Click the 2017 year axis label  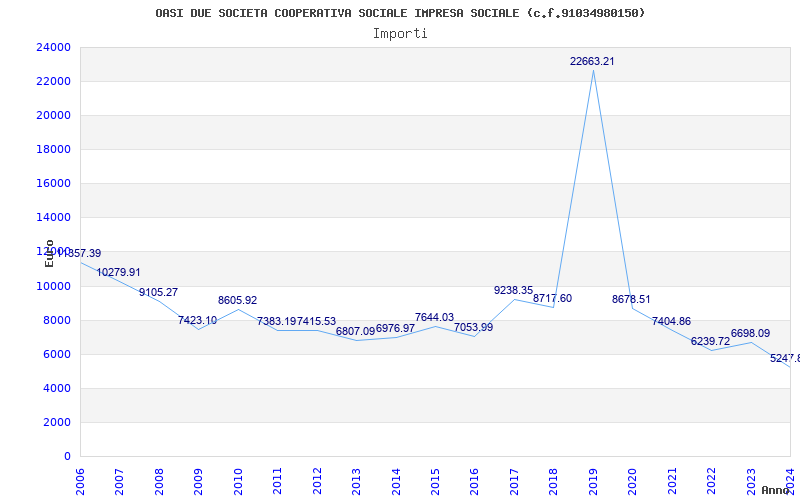(x=514, y=481)
